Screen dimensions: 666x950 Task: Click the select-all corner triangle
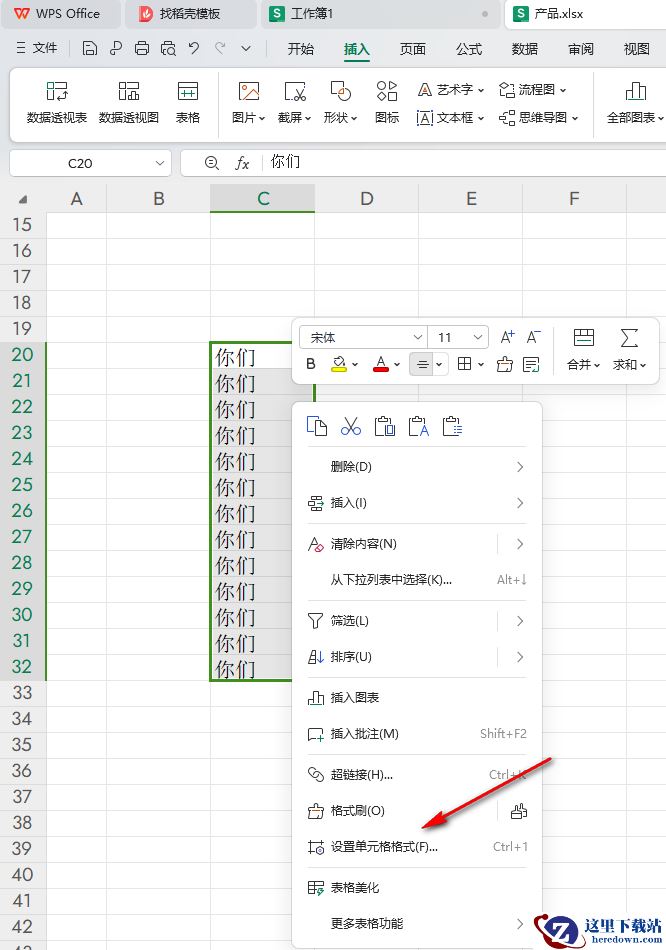pos(23,199)
